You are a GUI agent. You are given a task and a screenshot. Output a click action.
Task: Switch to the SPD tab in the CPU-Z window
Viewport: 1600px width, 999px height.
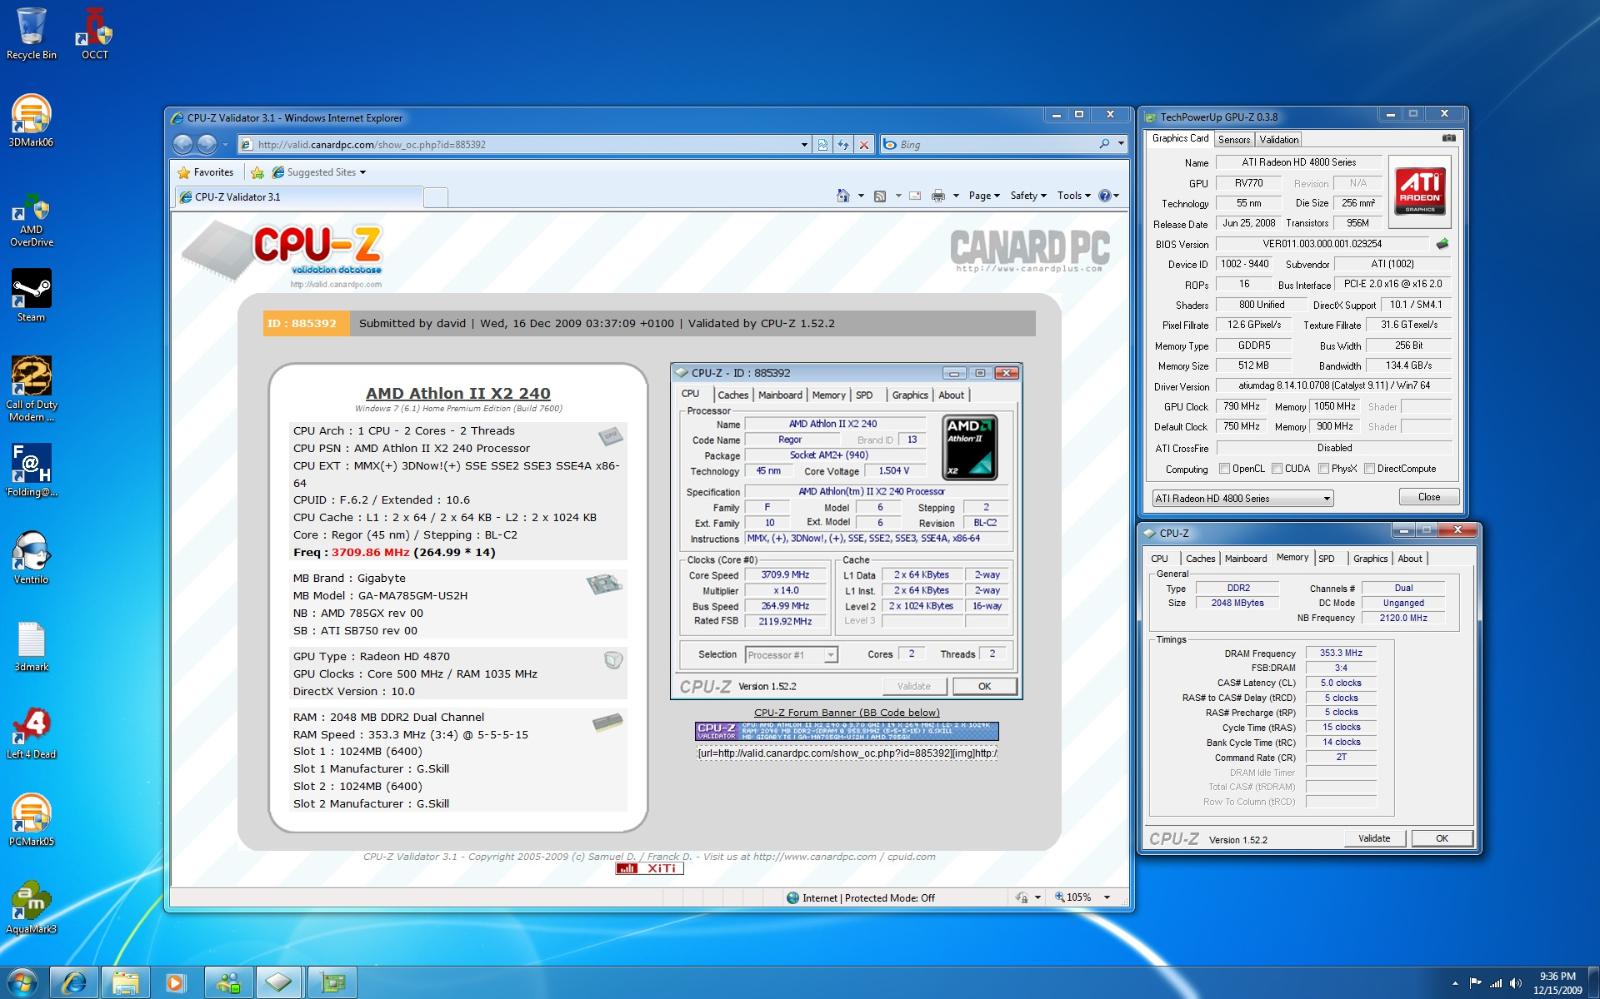(x=1326, y=558)
